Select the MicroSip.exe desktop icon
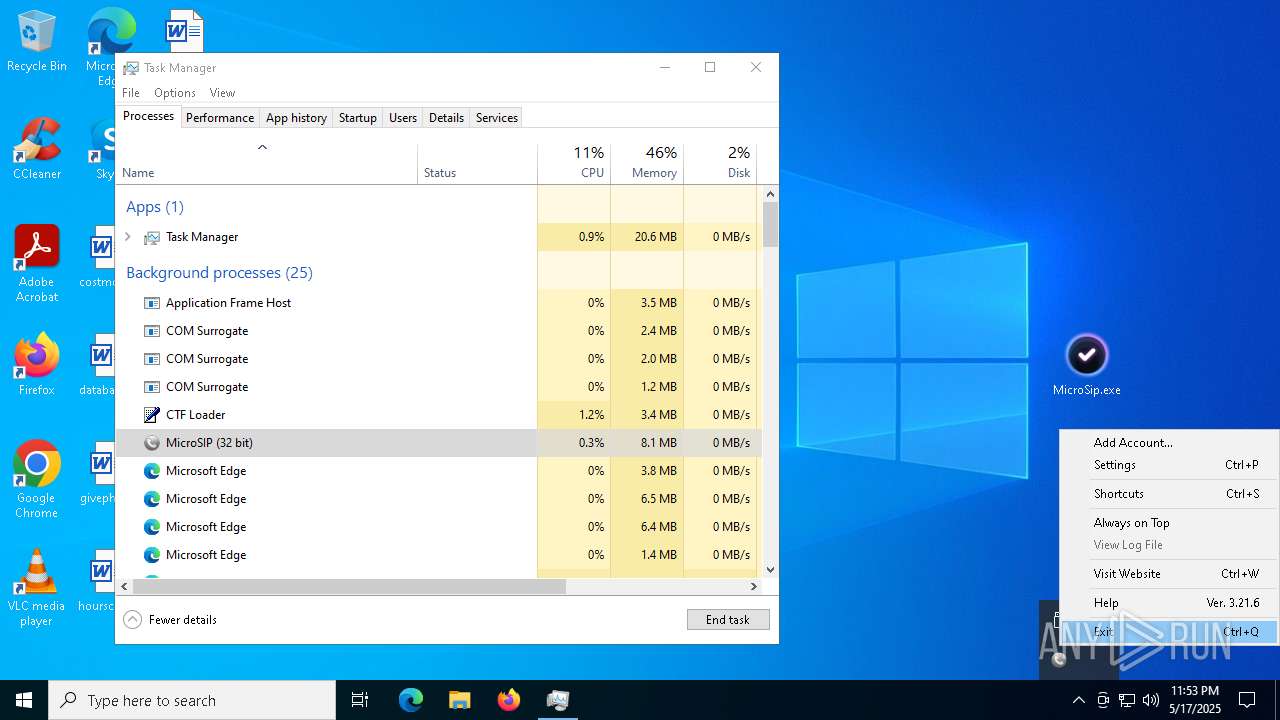 1087,365
